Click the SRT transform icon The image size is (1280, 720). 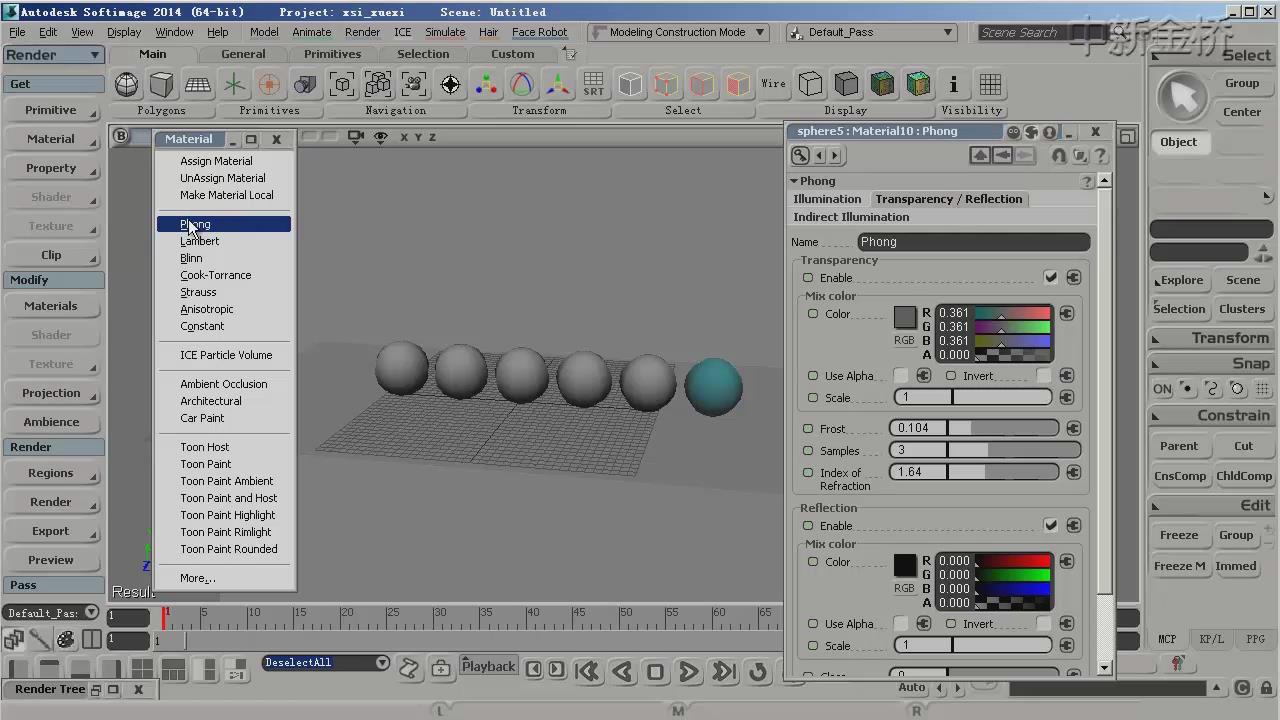(x=594, y=84)
